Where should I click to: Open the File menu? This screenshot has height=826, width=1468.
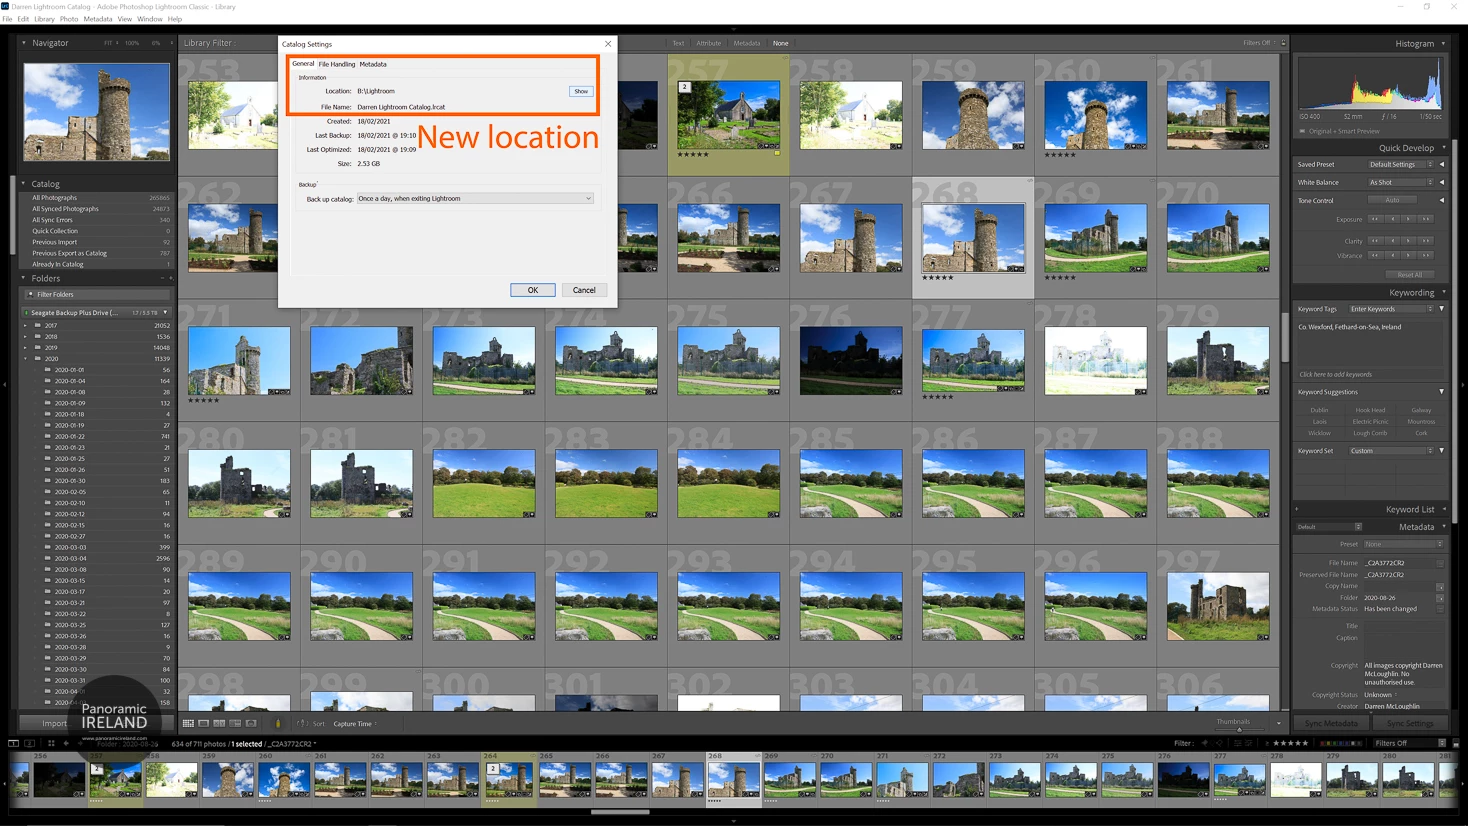pos(7,19)
